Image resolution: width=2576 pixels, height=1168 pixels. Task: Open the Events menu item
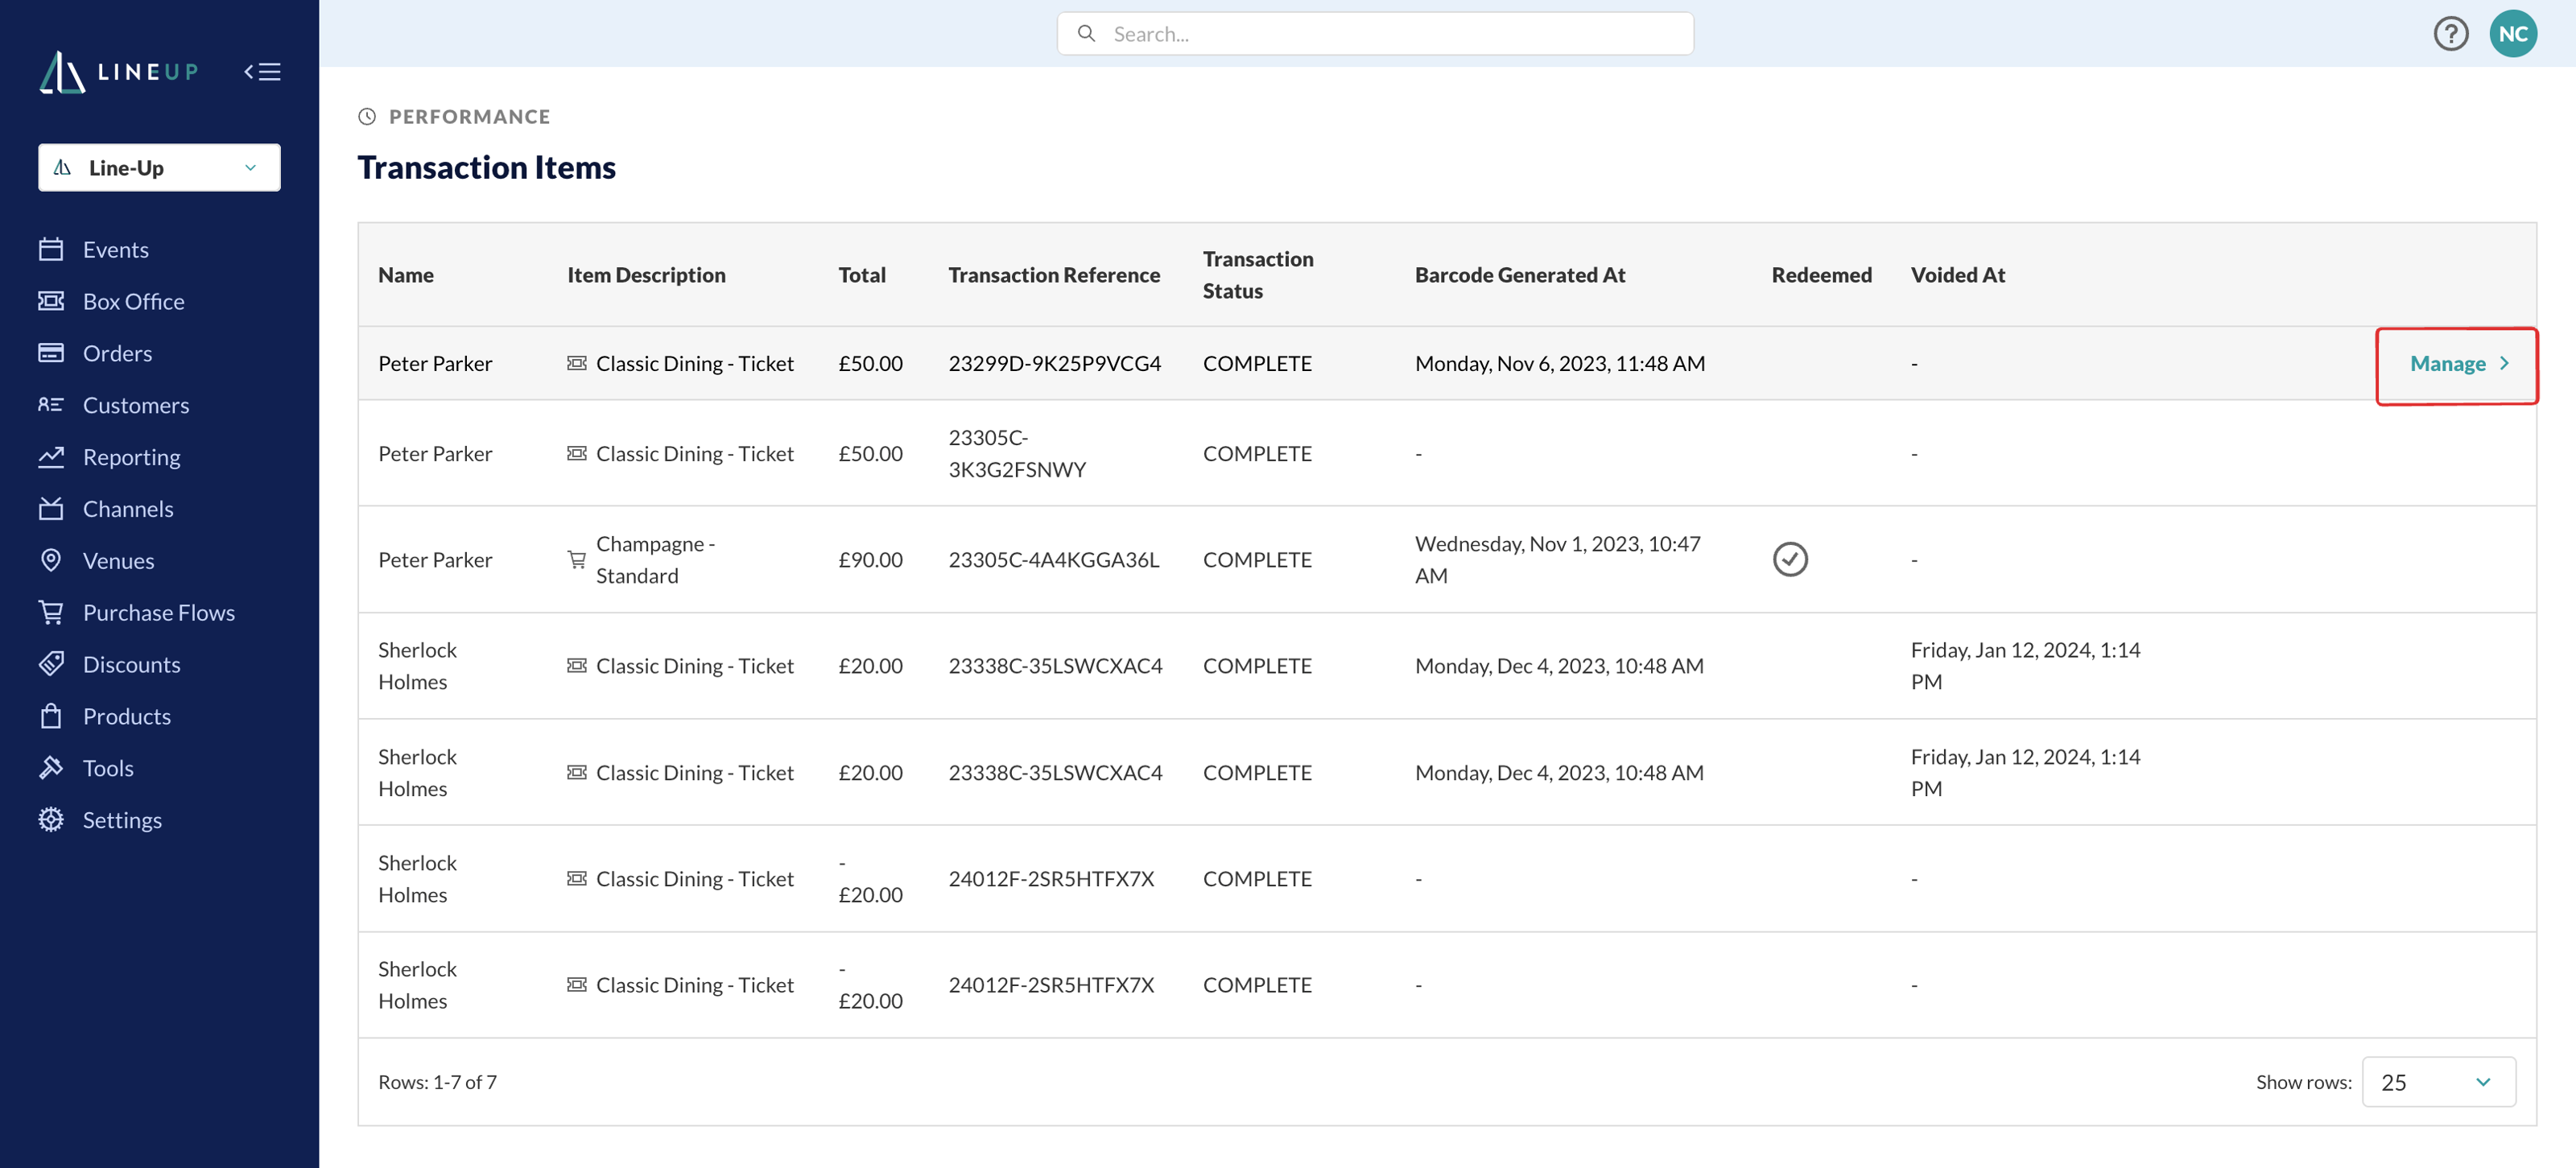pos(115,249)
